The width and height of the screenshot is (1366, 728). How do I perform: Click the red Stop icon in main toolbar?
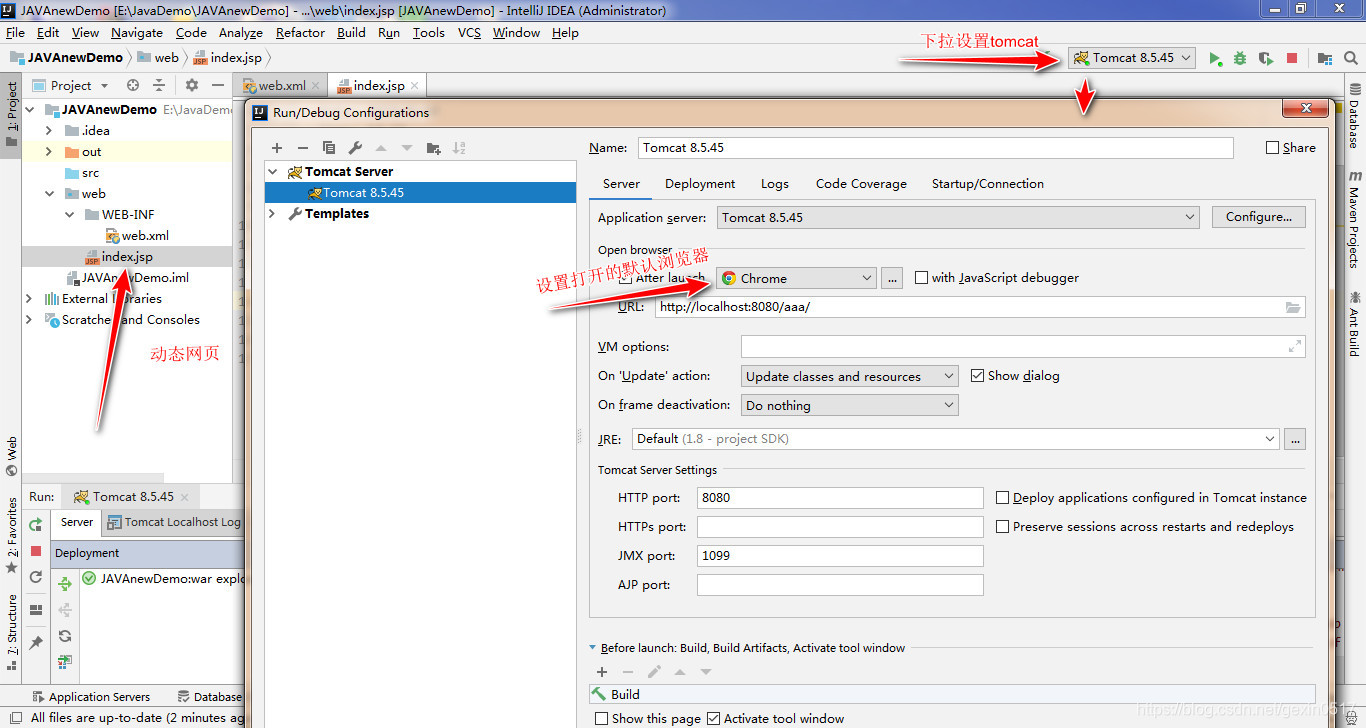click(1292, 58)
